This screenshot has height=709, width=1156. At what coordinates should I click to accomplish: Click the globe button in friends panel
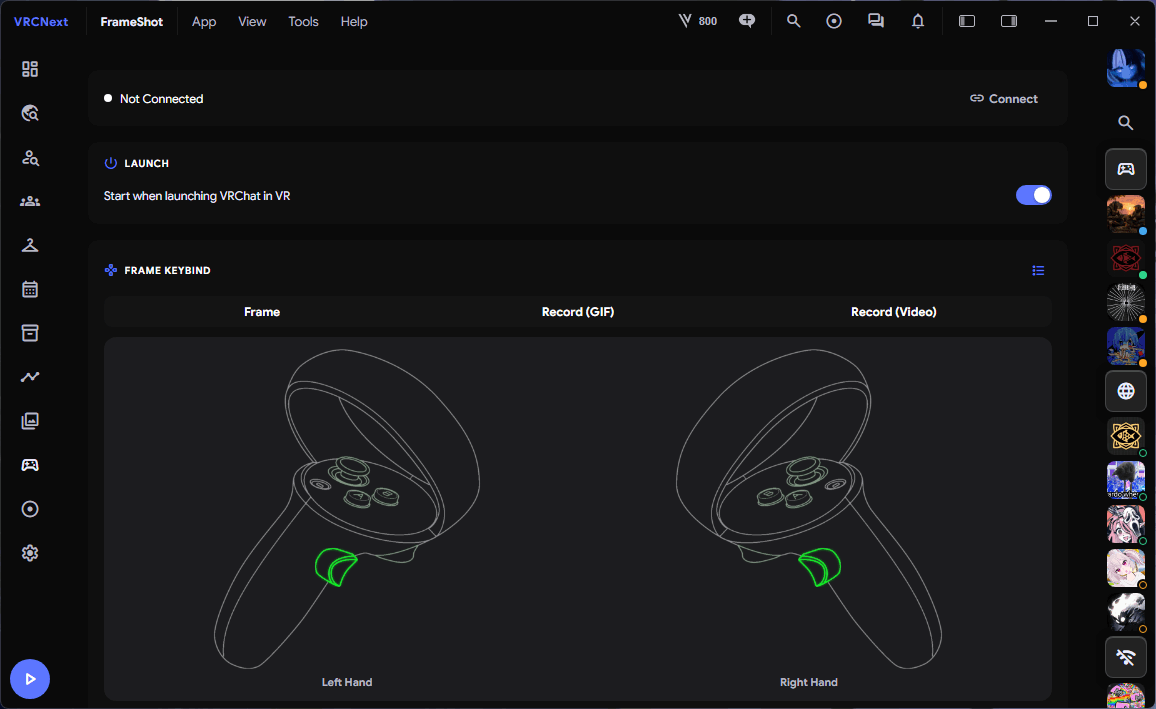coord(1126,391)
